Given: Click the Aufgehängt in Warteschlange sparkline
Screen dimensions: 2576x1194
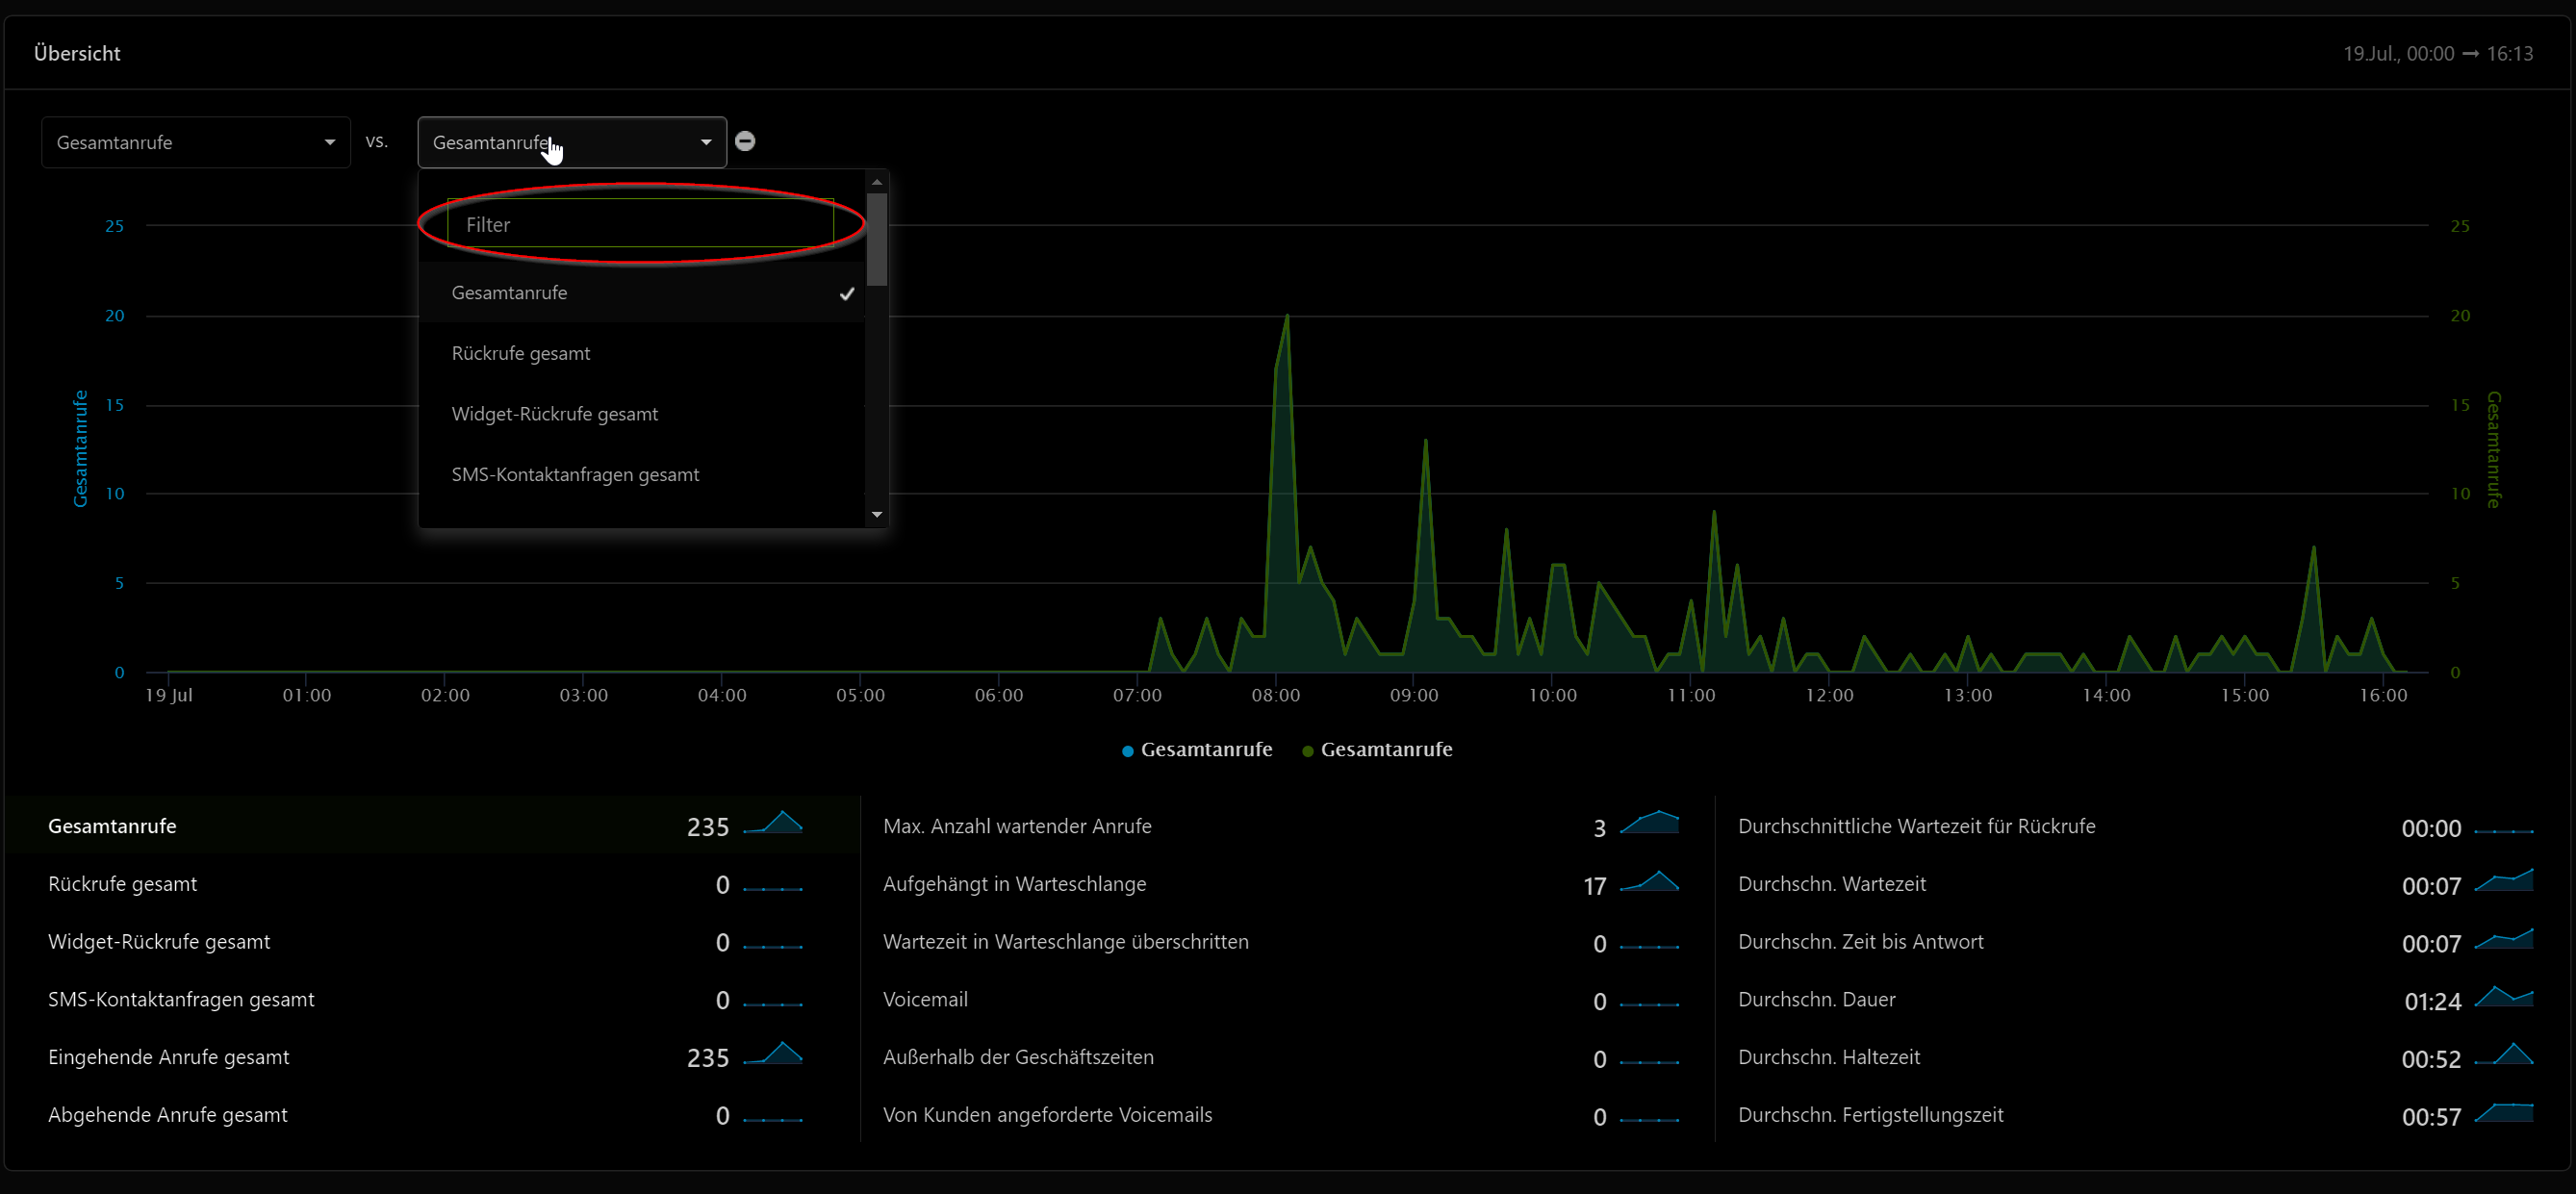Looking at the screenshot, I should point(1649,882).
